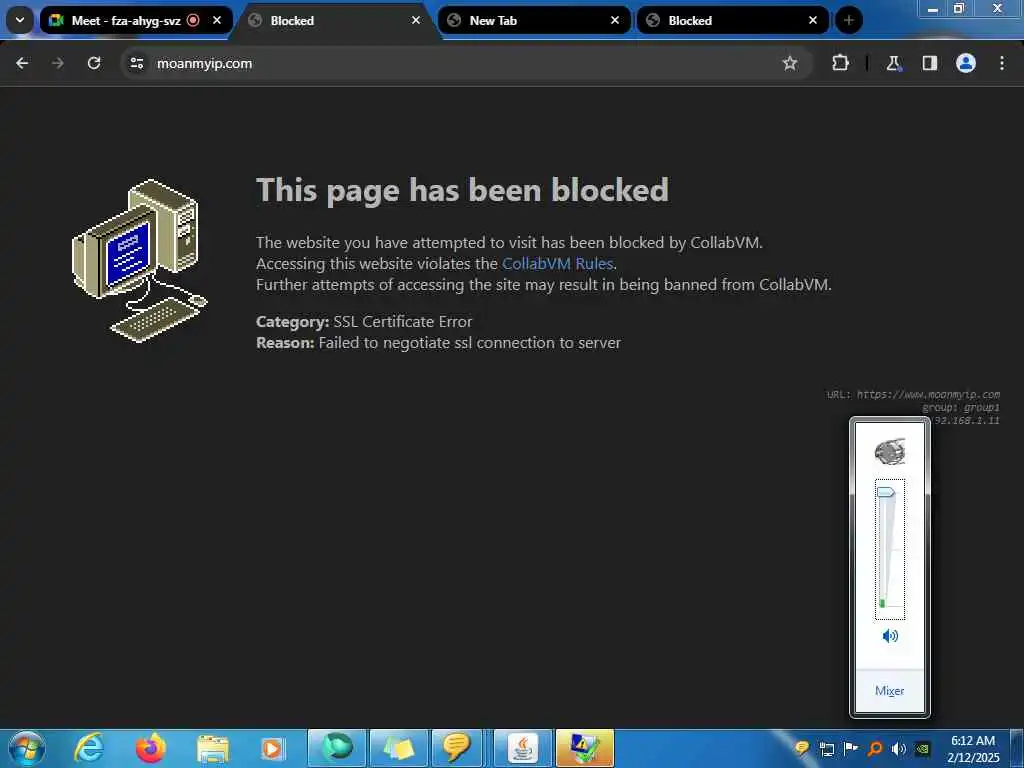The height and width of the screenshot is (768, 1024).
Task: Switch to the green globe browser taskbar app
Action: [x=337, y=748]
